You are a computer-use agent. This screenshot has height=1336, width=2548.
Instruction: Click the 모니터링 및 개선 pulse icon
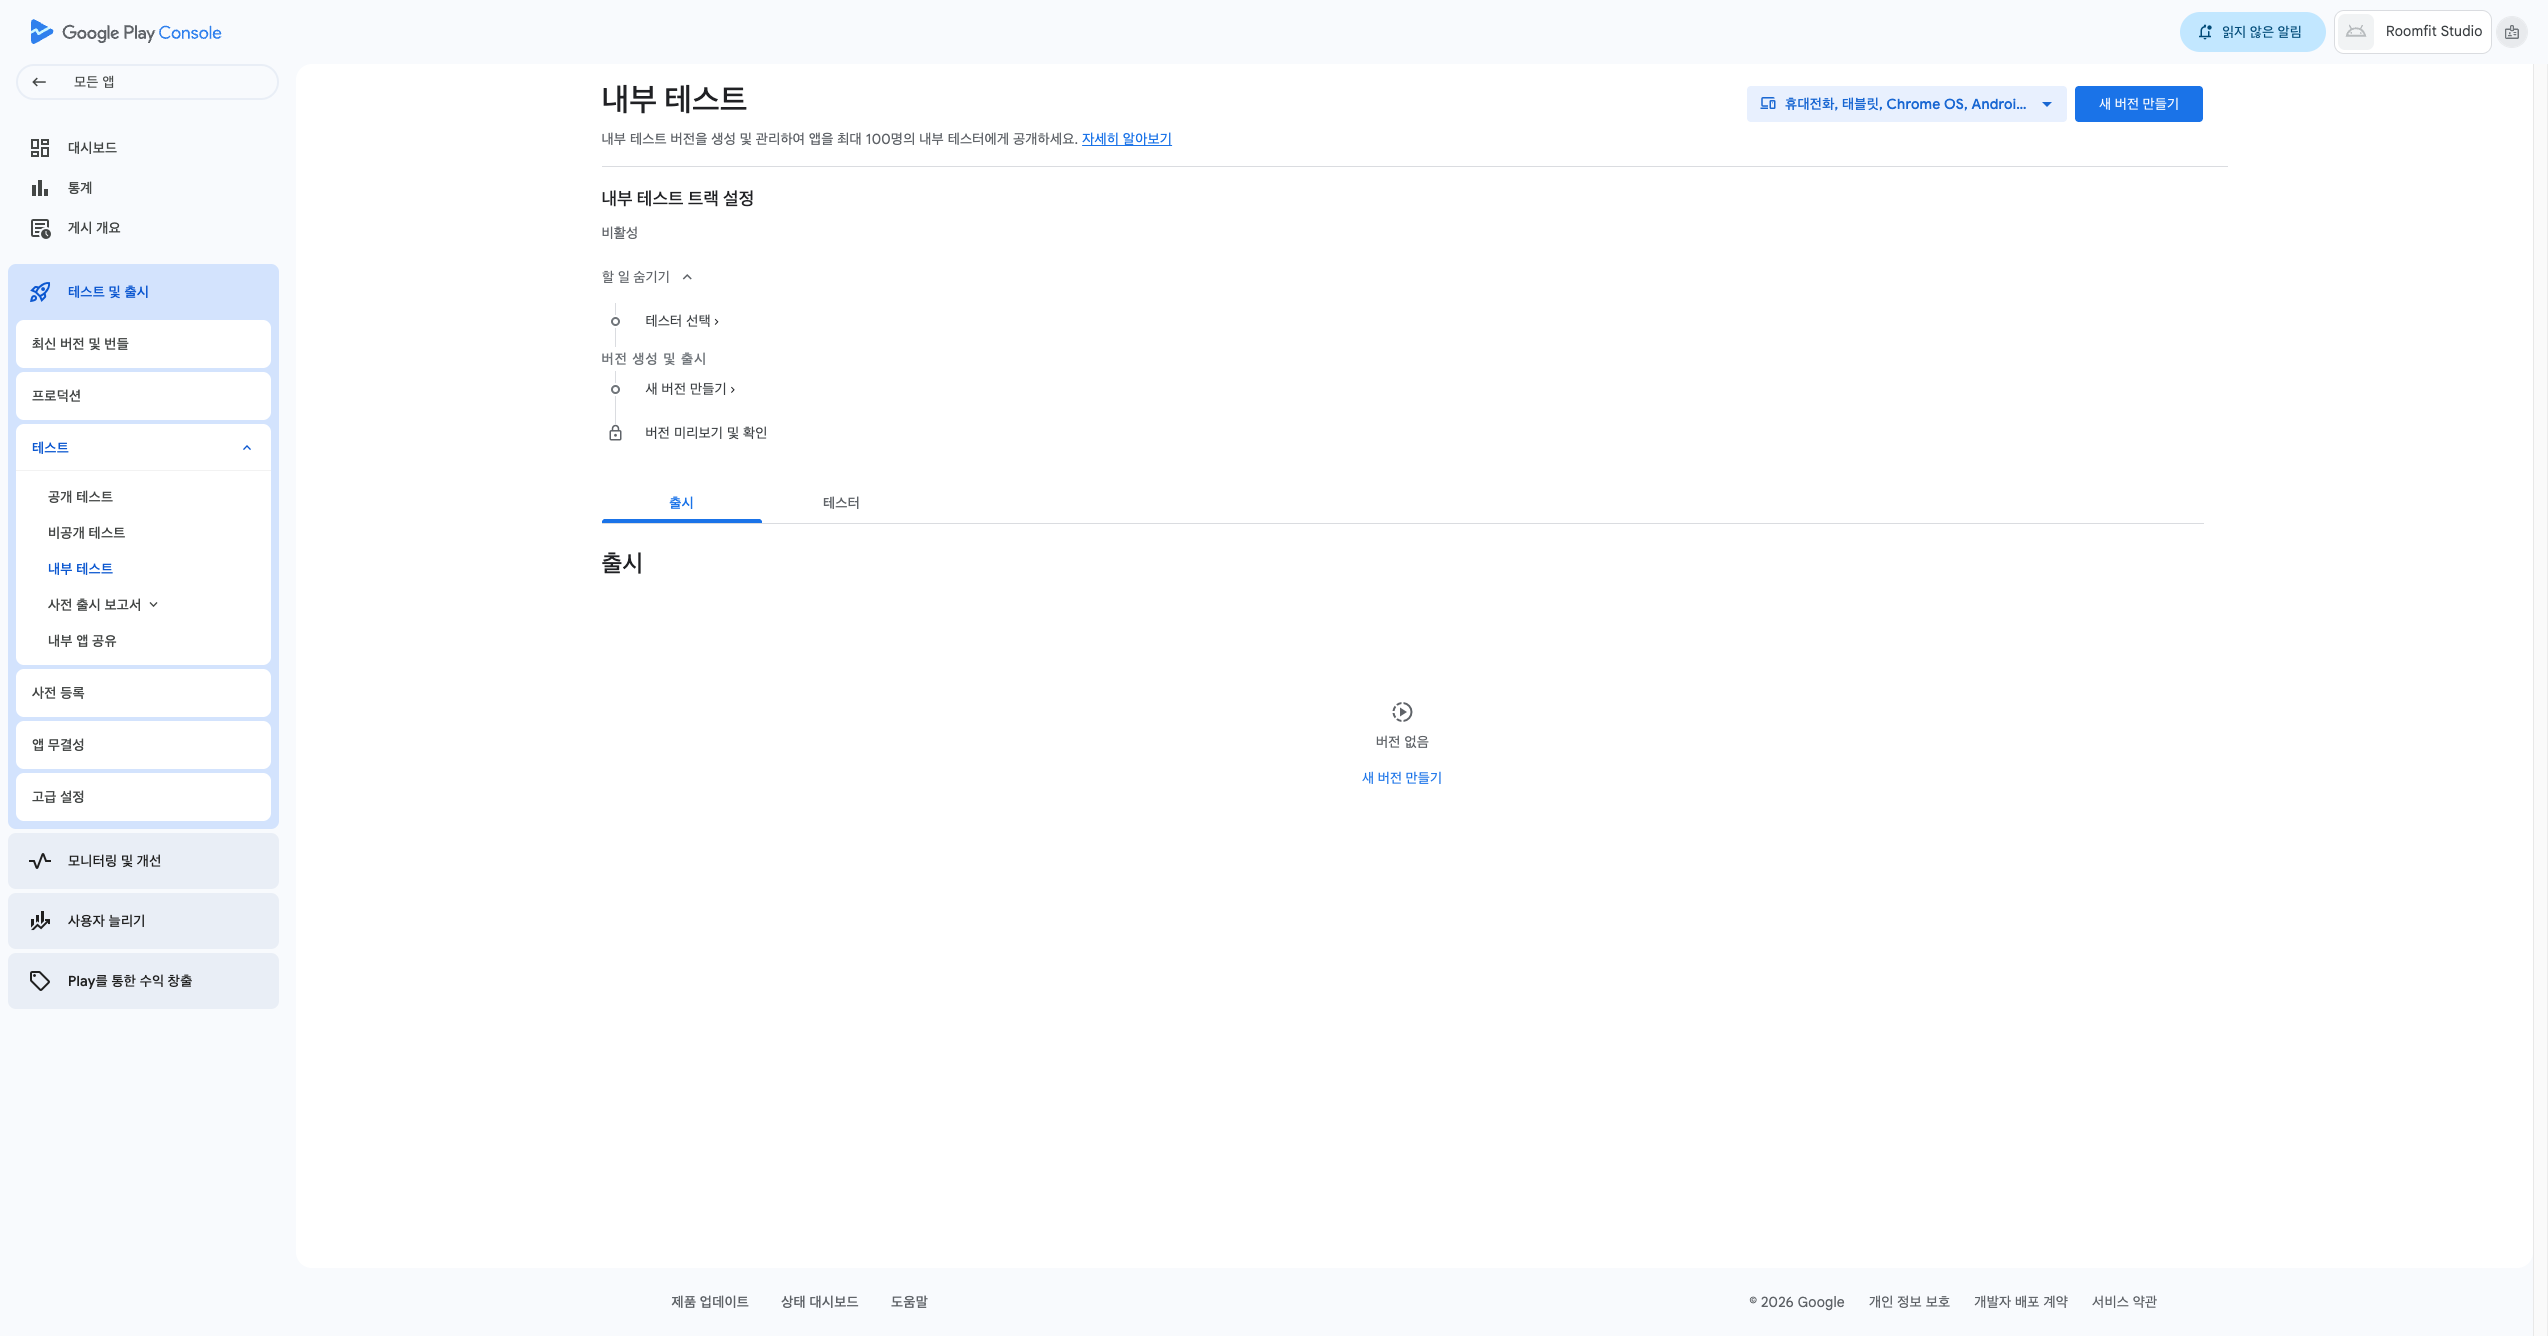click(40, 861)
